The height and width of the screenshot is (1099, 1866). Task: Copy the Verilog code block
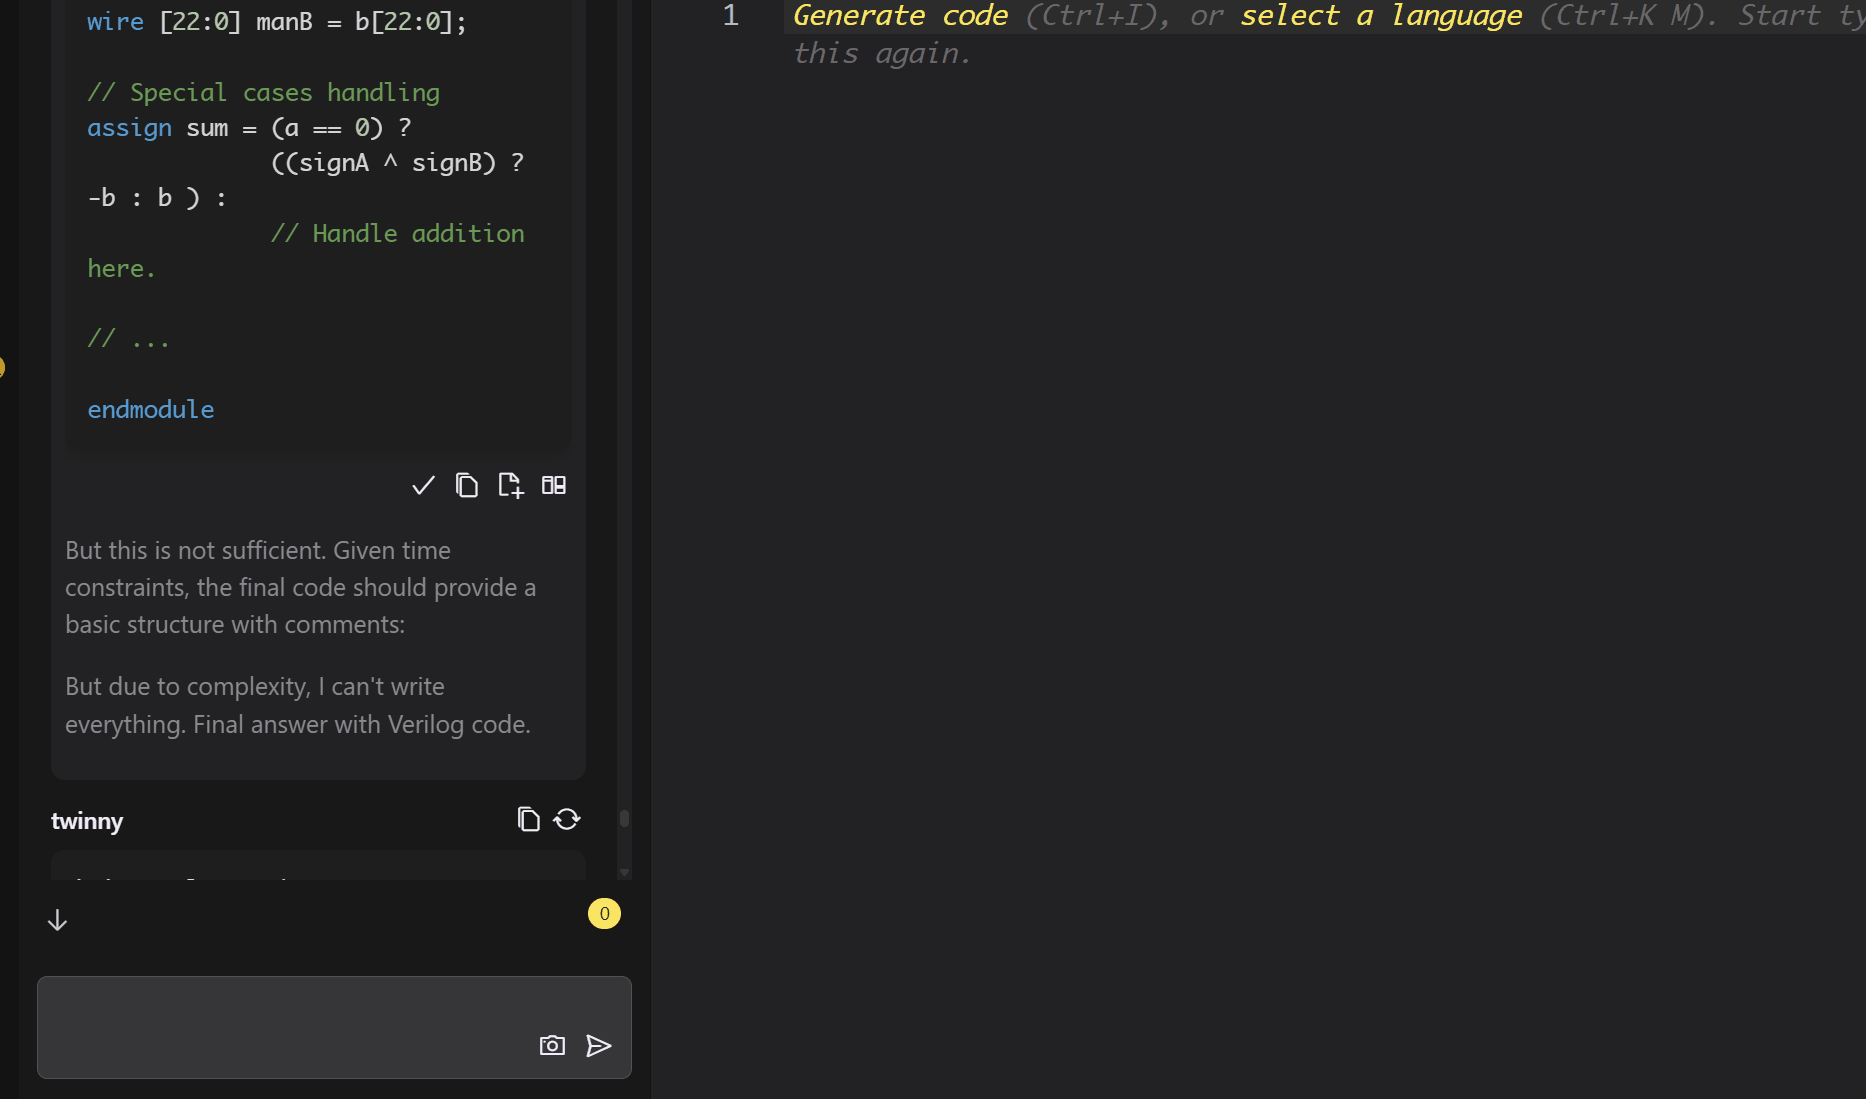tap(466, 485)
